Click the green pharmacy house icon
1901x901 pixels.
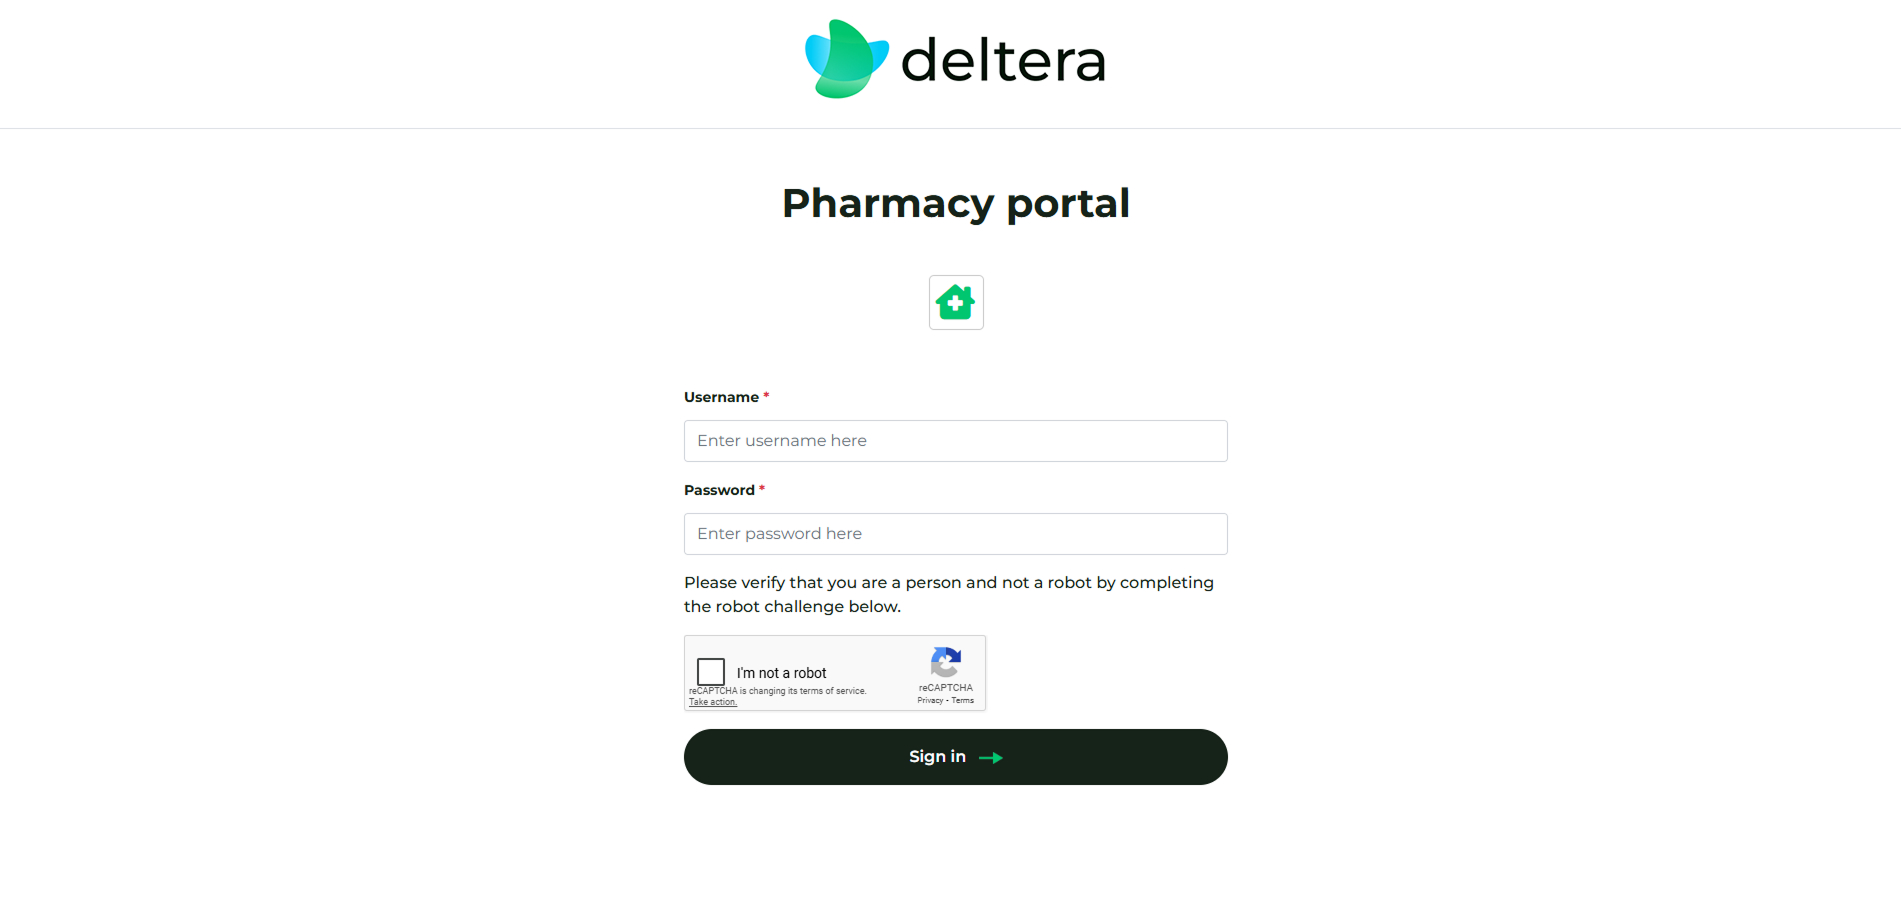(956, 302)
